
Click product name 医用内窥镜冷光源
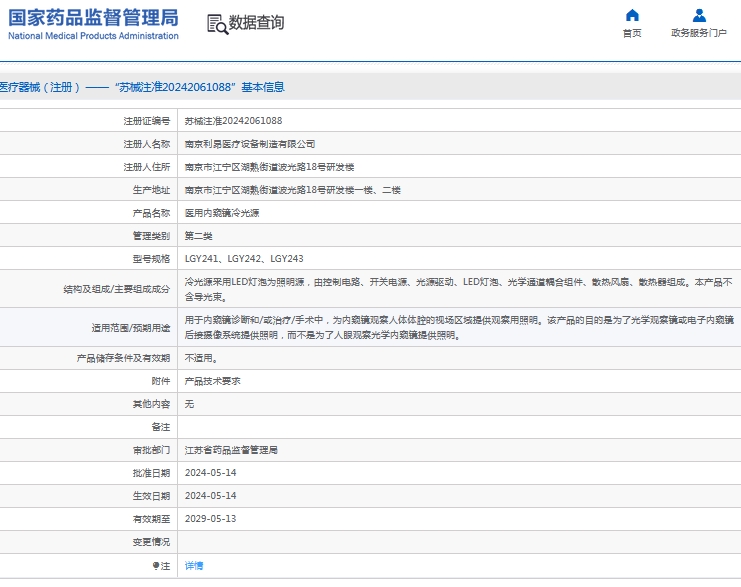[x=222, y=213]
